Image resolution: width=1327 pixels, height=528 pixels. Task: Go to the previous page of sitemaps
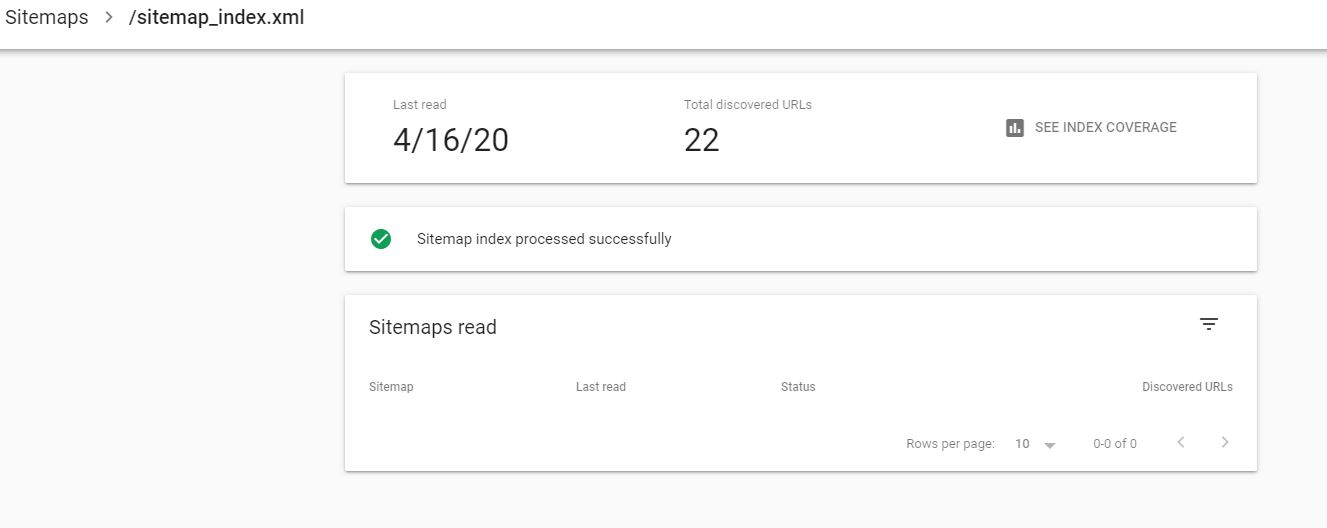(x=1181, y=443)
